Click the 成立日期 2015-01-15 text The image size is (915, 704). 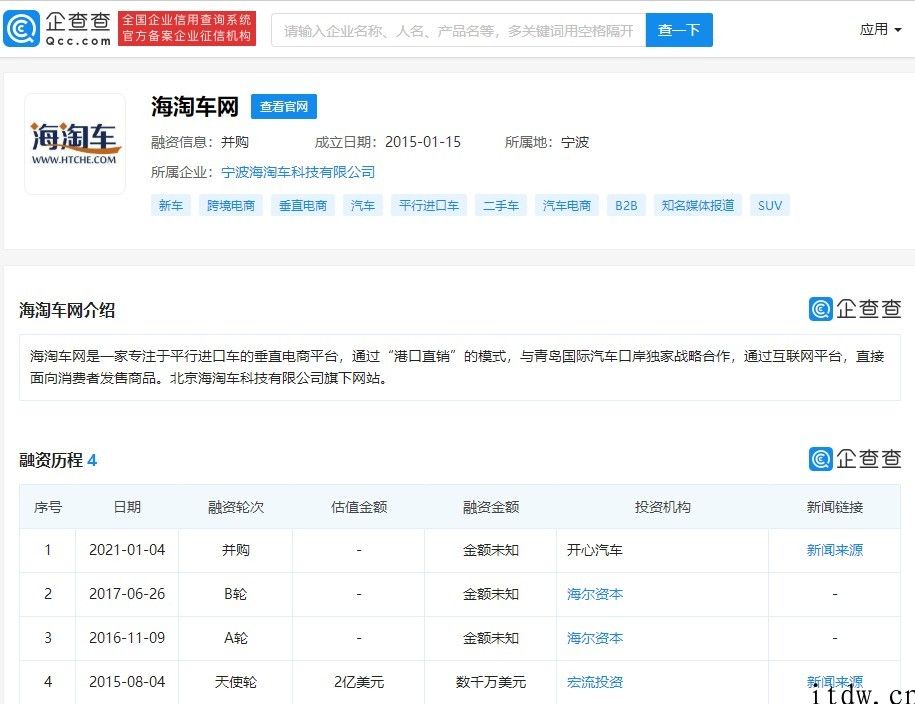(x=387, y=142)
